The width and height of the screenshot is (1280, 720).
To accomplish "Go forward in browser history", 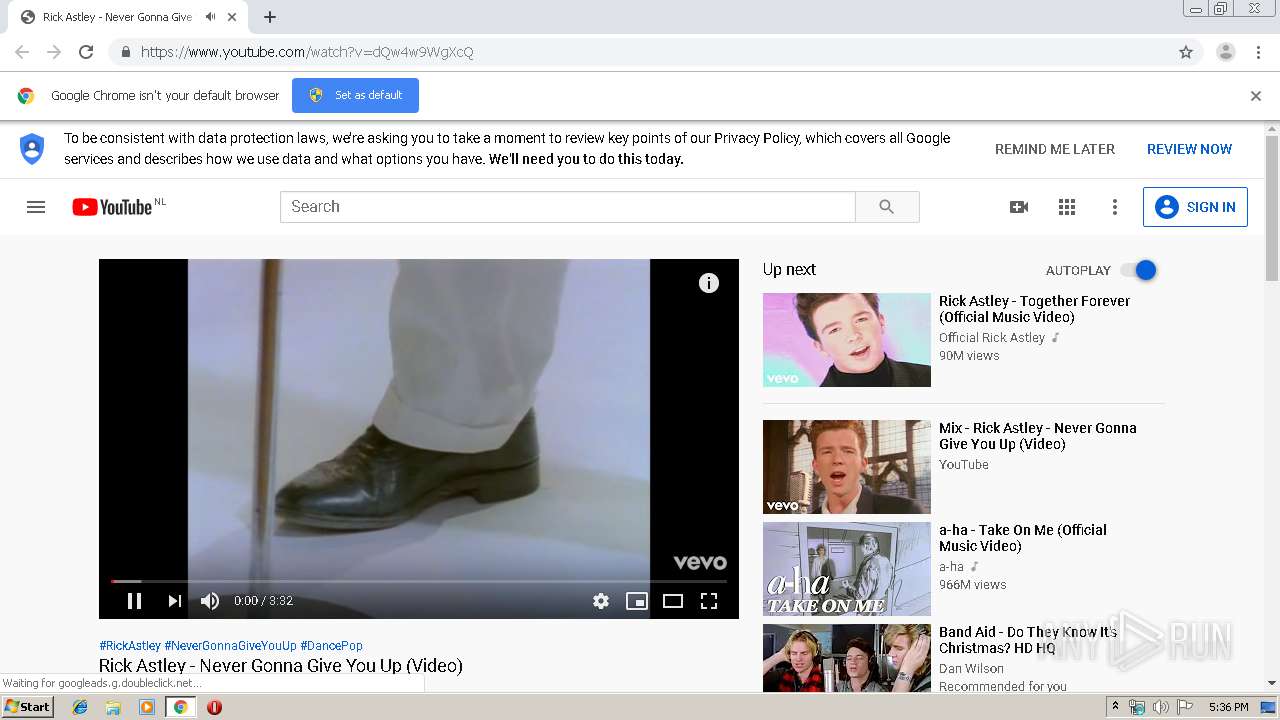I will (54, 52).
